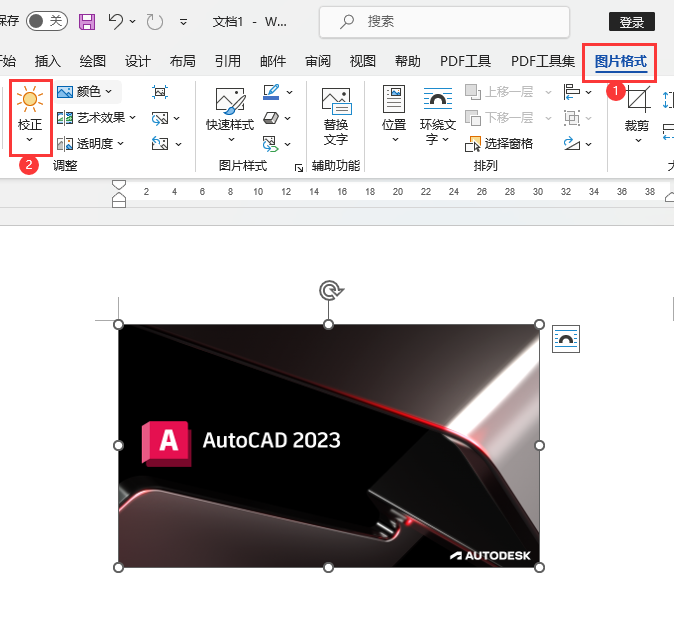674x628 pixels.
Task: Click the Save floppy disk icon
Action: coord(87,21)
